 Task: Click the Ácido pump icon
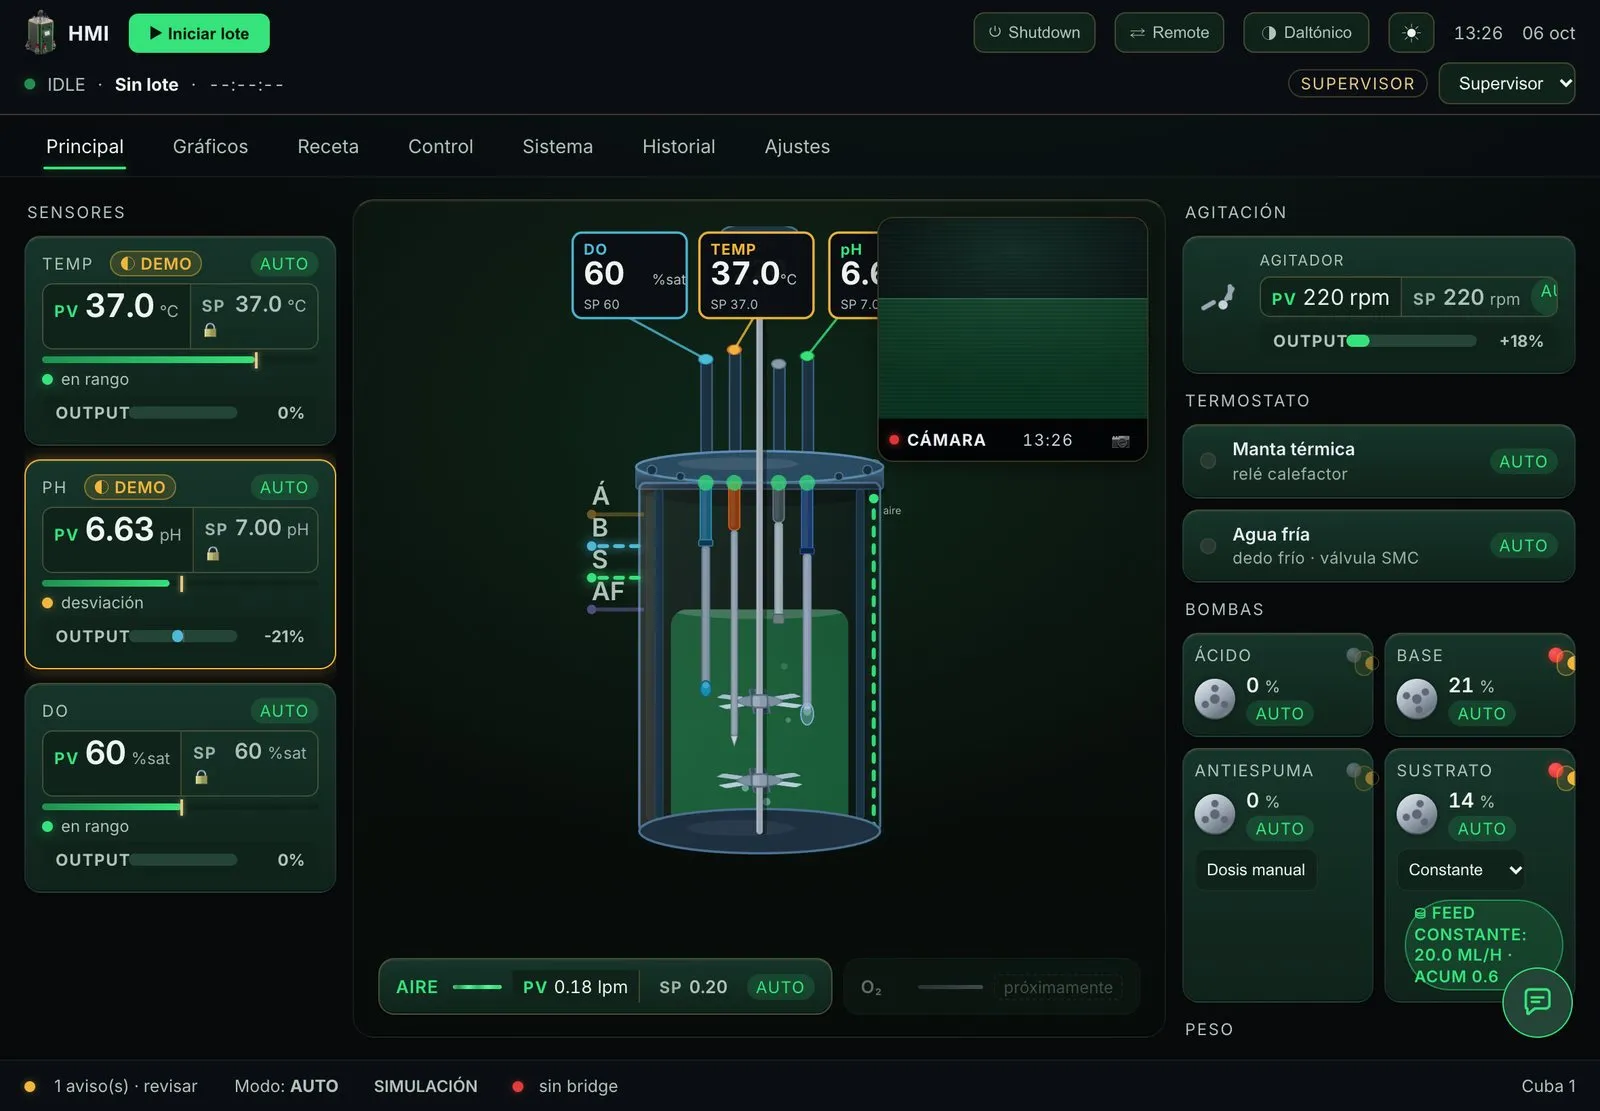(1215, 698)
